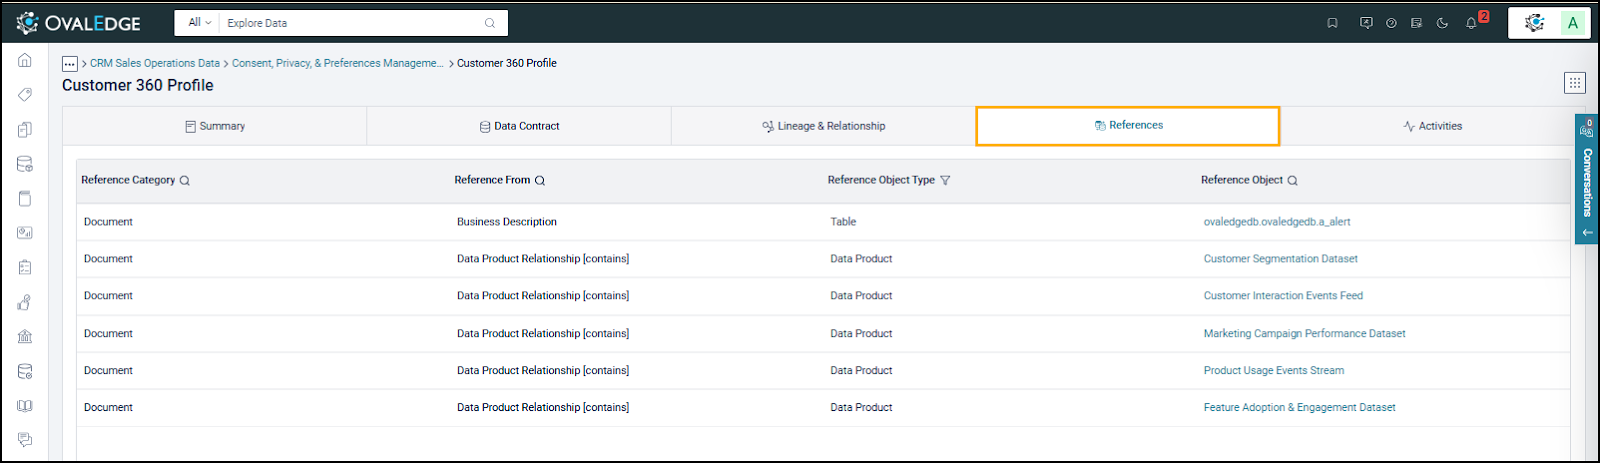
Task: Expand the breadcrumb ellipsis button
Action: 70,64
